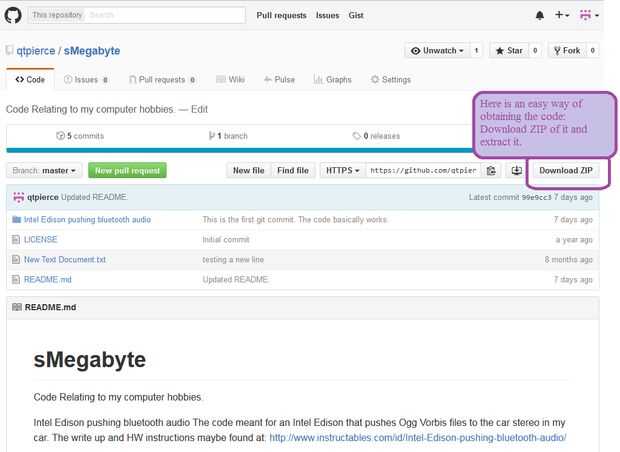Open the notifications bell icon

click(x=540, y=15)
